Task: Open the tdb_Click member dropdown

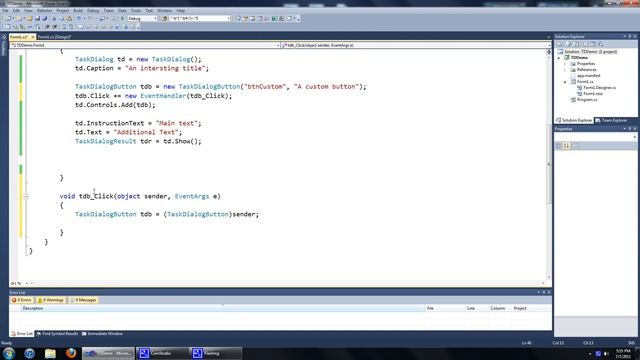Action: (548, 45)
